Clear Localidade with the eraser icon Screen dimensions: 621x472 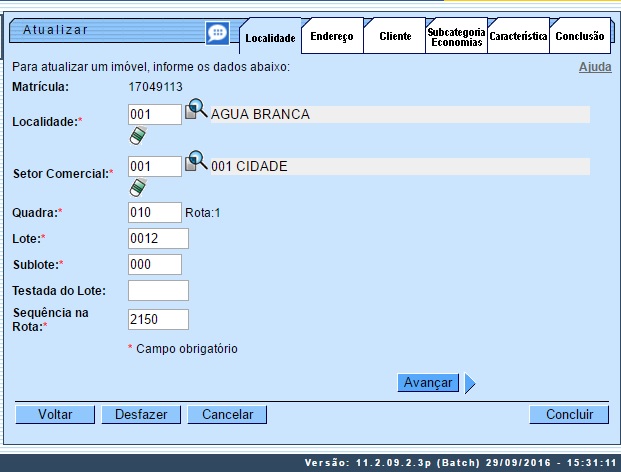[x=137, y=136]
